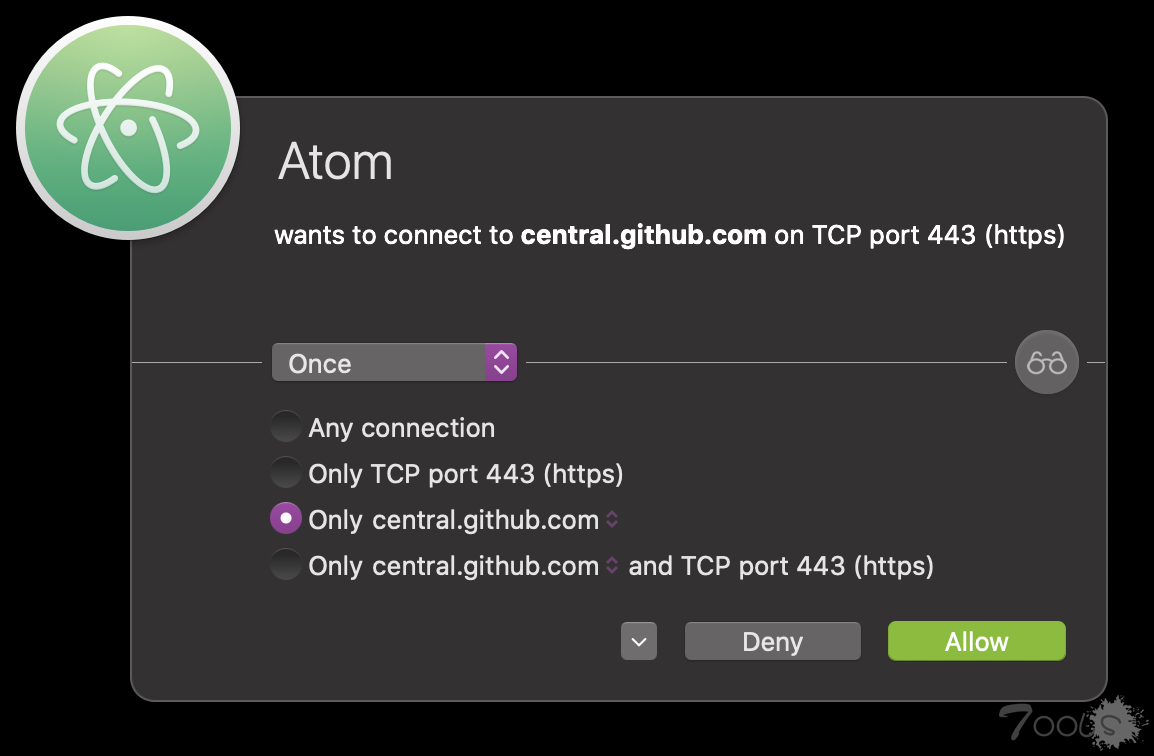Select the 'Any connection' radio button
Viewport: 1154px width, 756px height.
(x=286, y=428)
